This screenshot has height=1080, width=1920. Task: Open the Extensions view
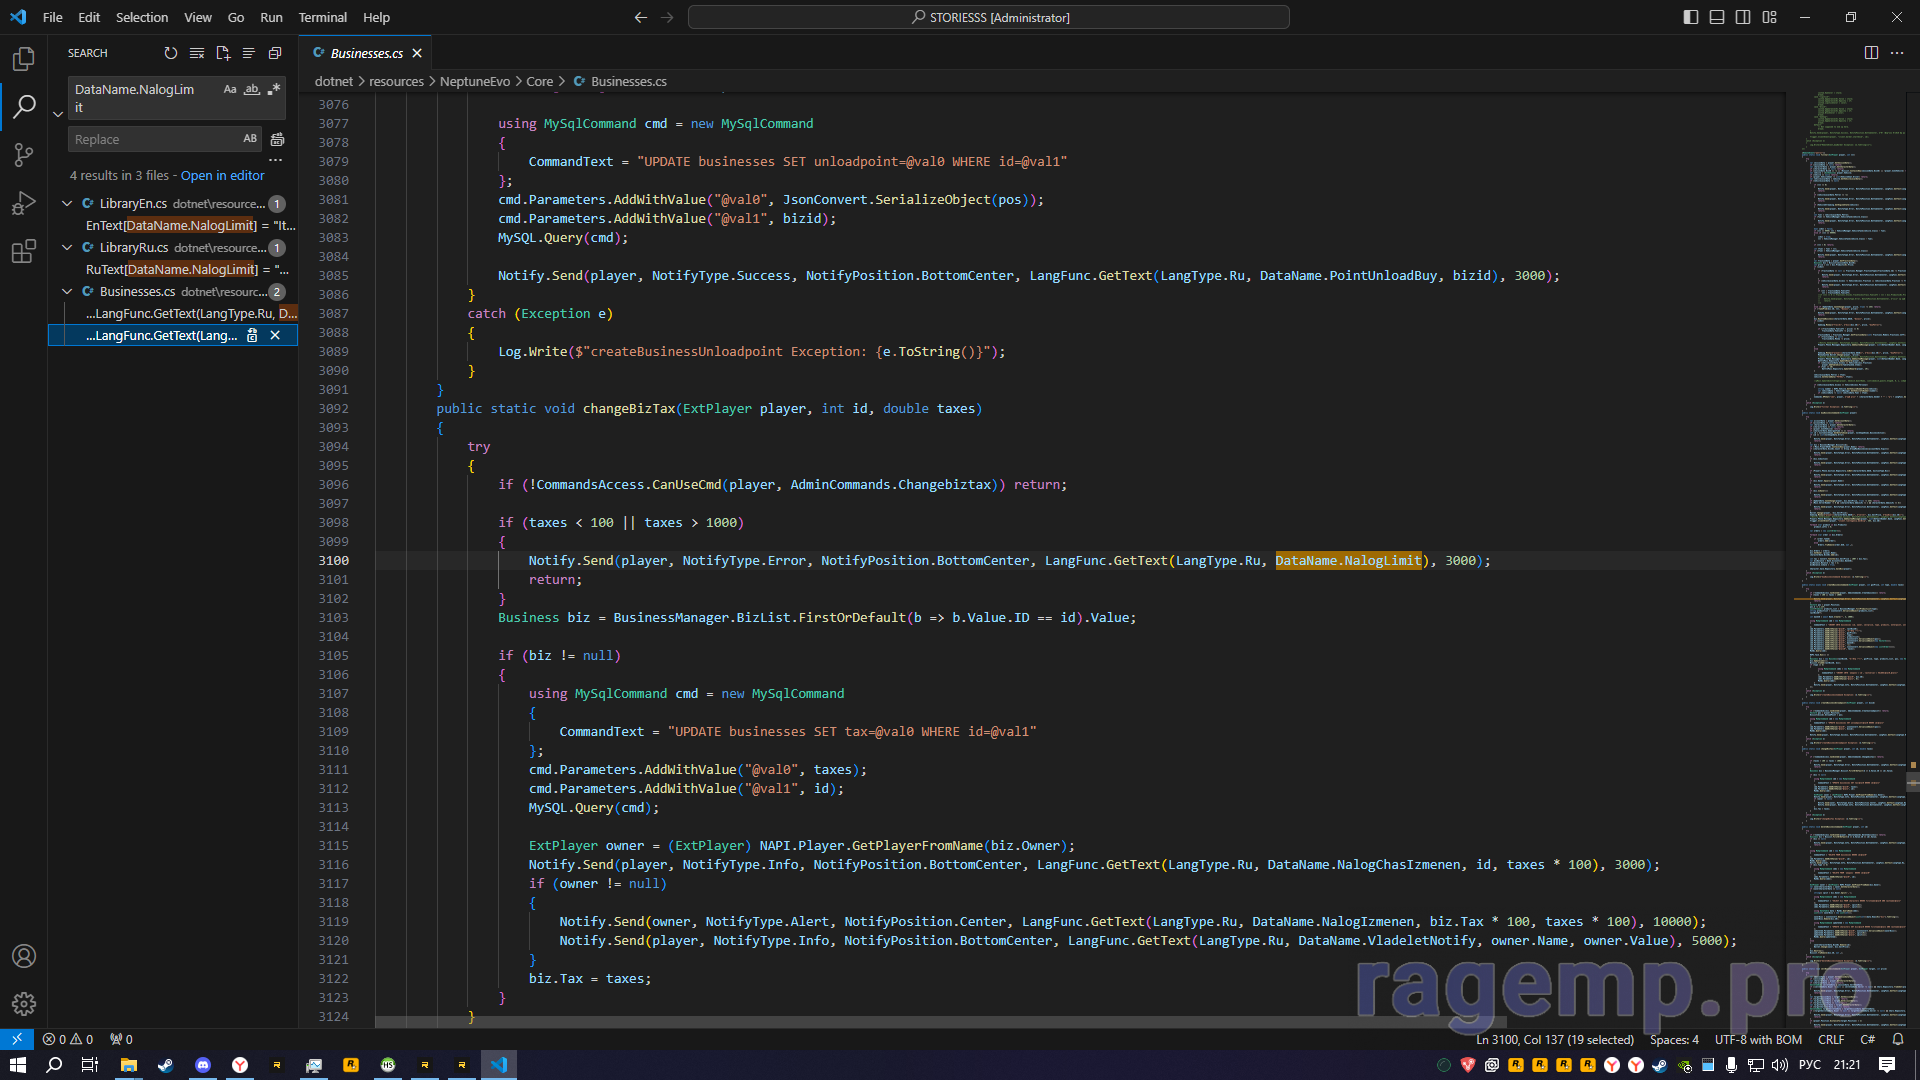pos(24,251)
